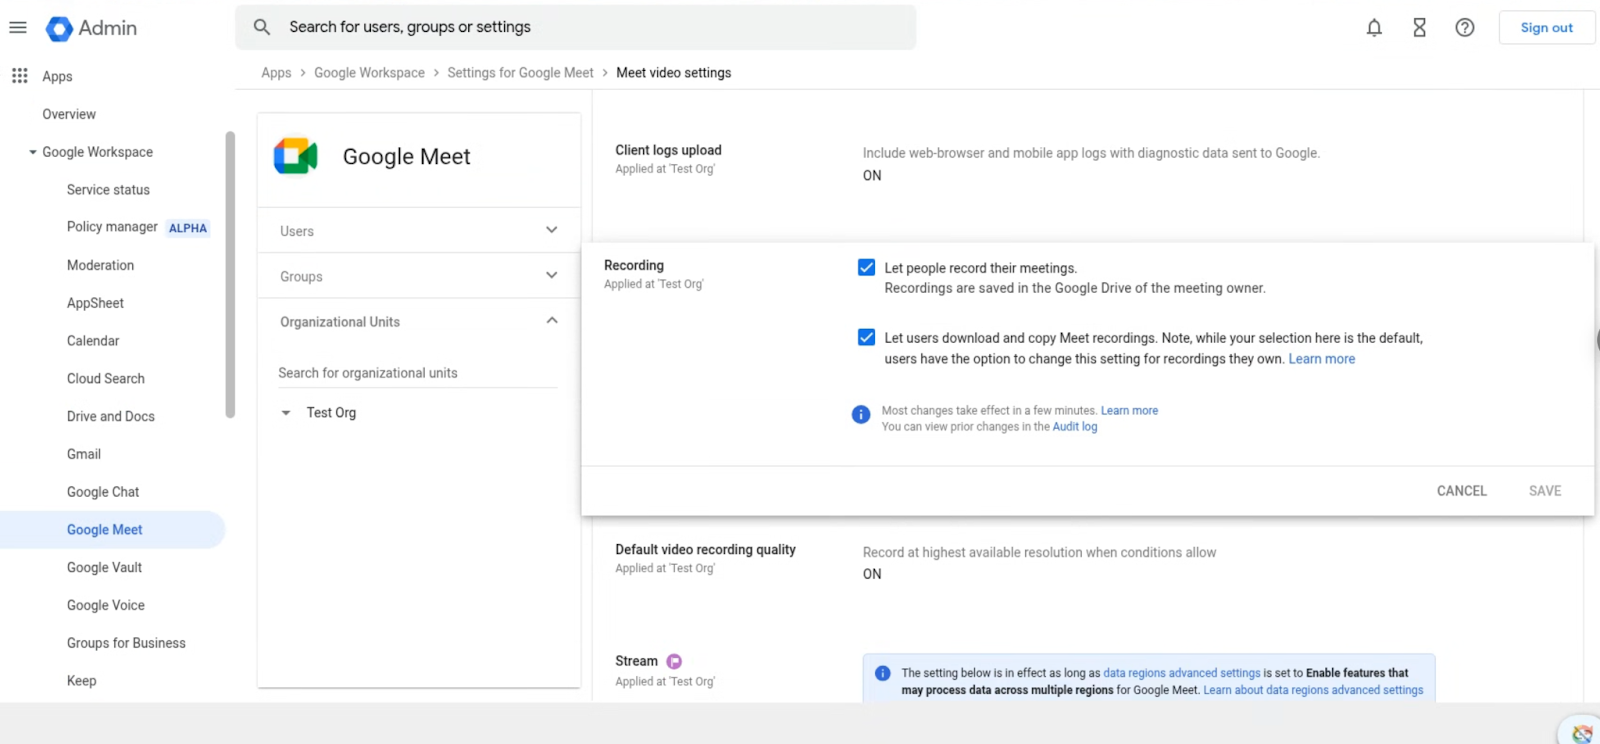Click the CANCEL button
This screenshot has width=1600, height=744.
pyautogui.click(x=1461, y=491)
